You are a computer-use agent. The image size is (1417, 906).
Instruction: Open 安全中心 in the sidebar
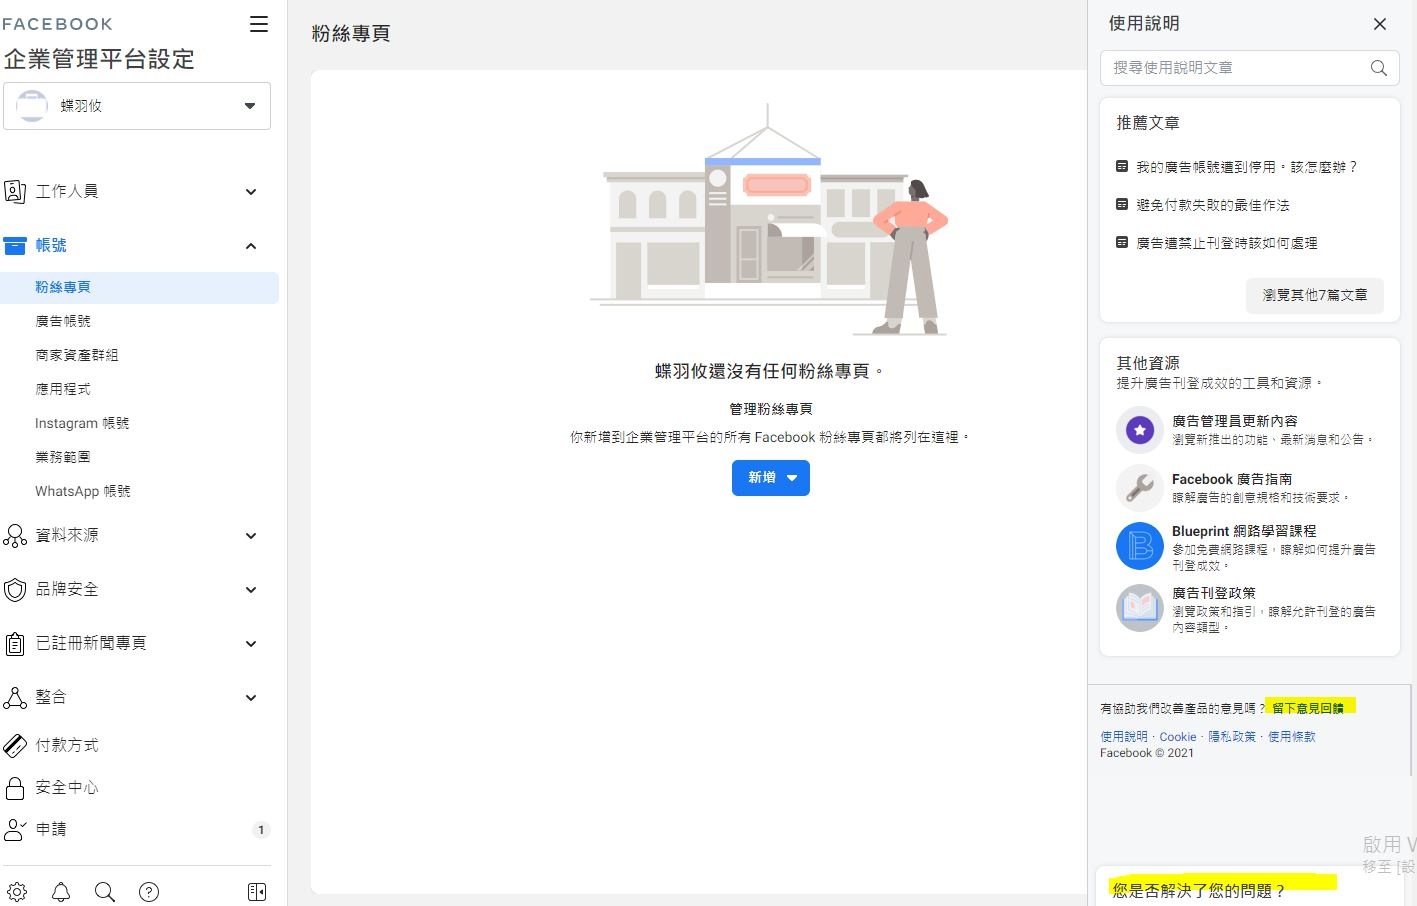click(x=67, y=788)
